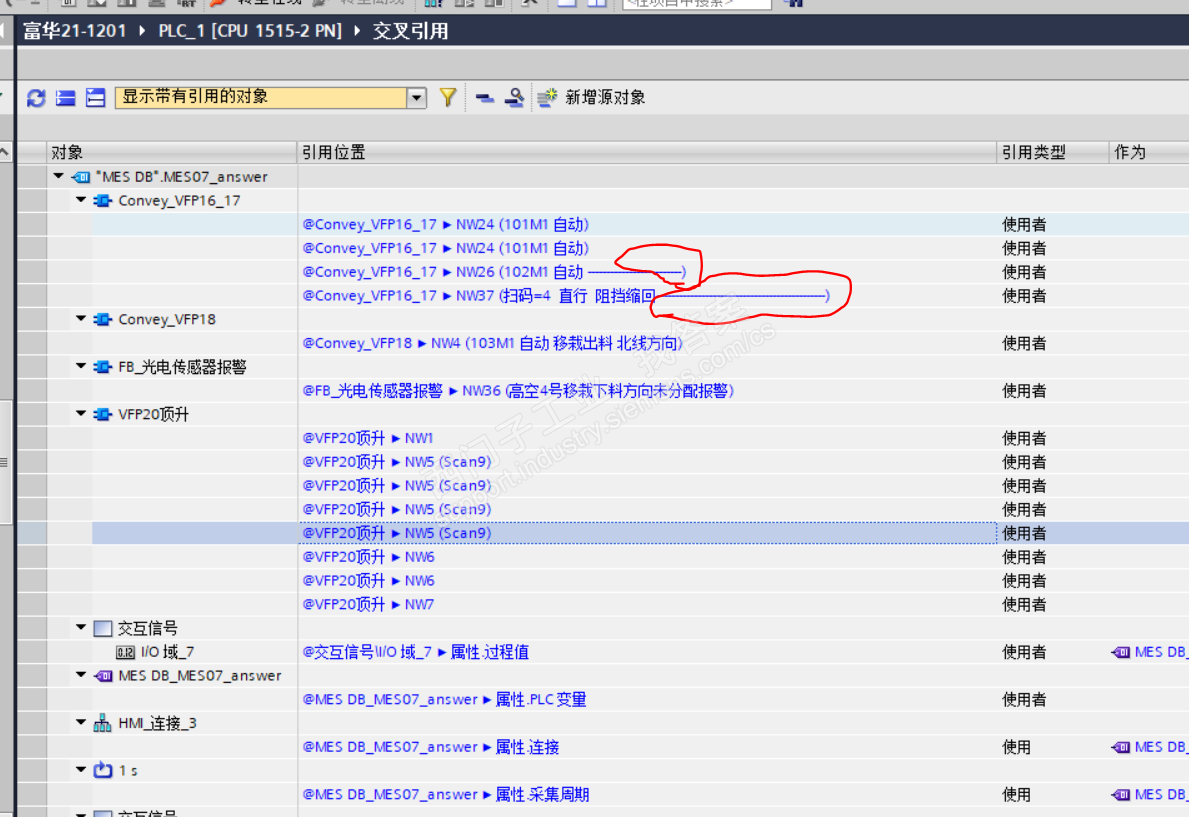Image resolution: width=1189 pixels, height=817 pixels.
Task: Collapse the Convey_VFP16_17 node
Action: coord(81,200)
